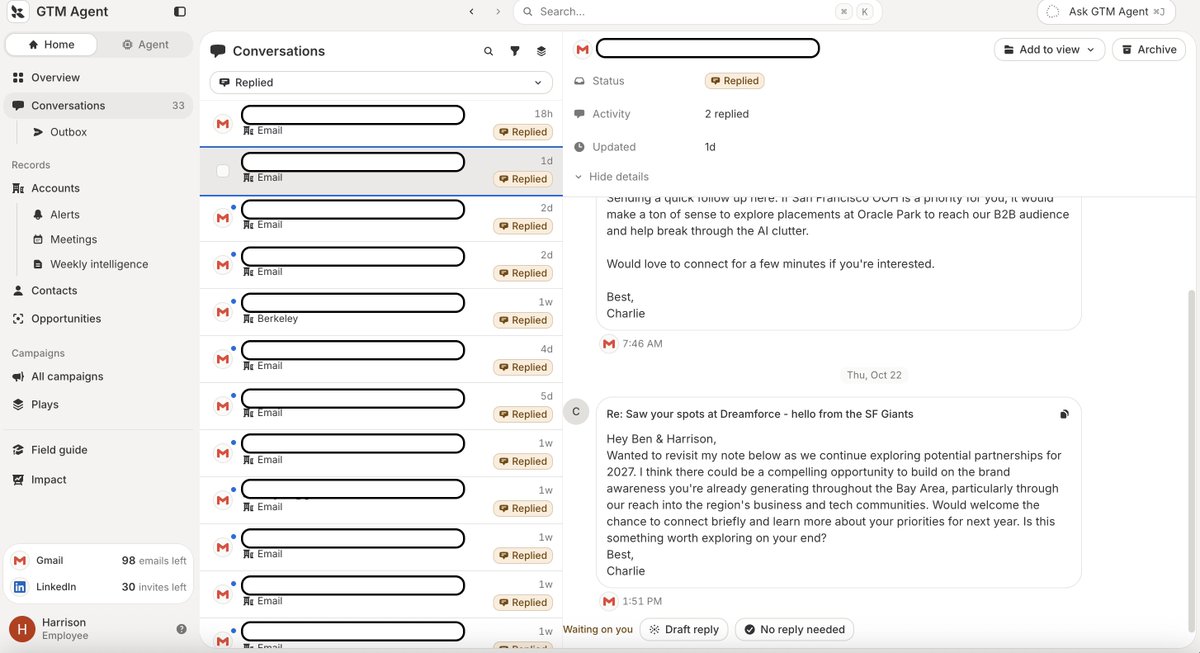Open the conversation tagged Berkeley

(x=381, y=311)
